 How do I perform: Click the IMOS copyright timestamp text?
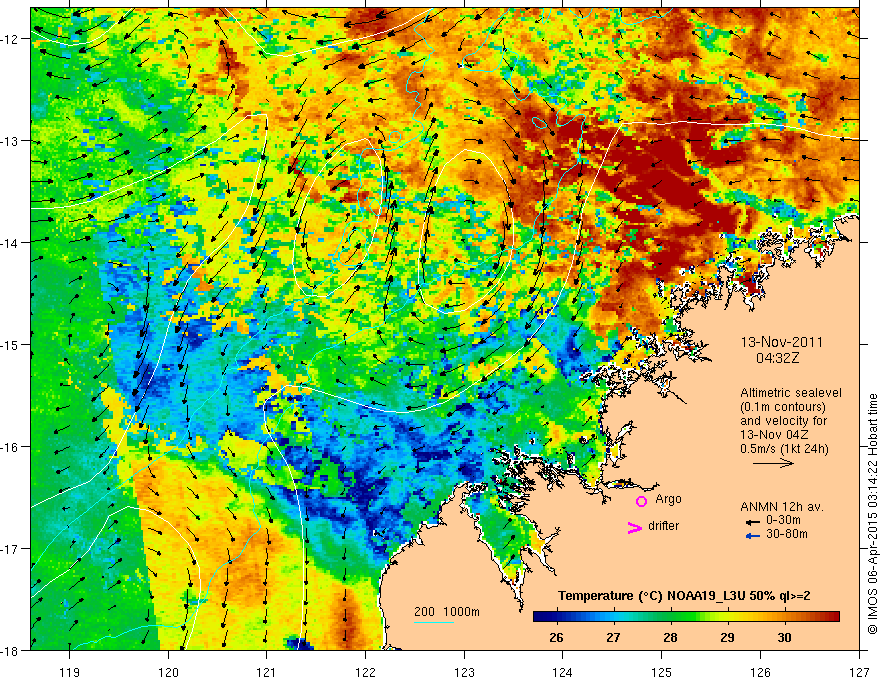pos(872,513)
